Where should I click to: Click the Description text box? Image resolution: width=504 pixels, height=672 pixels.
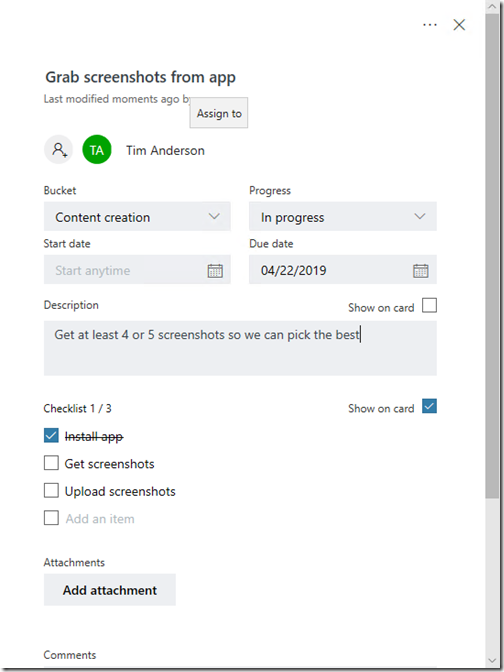click(240, 348)
